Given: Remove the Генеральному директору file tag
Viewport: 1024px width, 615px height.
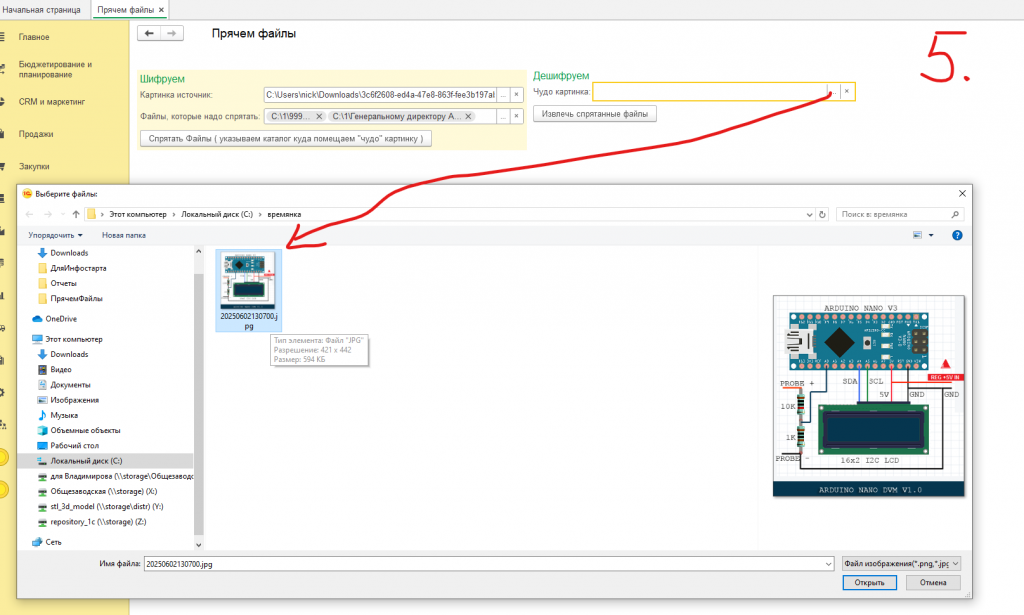Looking at the screenshot, I should tap(468, 116).
